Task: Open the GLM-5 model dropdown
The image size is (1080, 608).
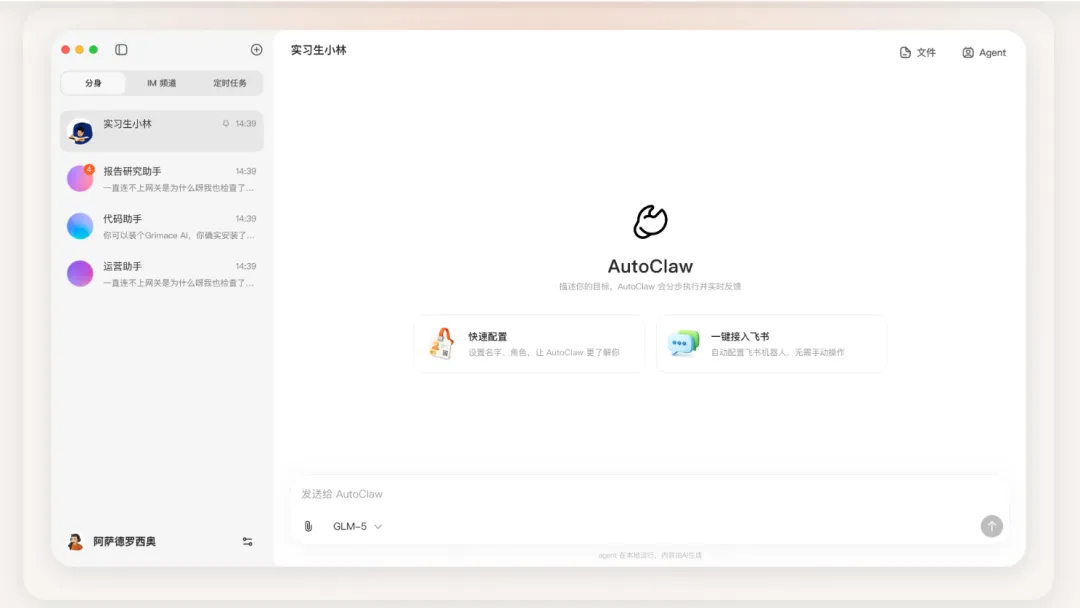Action: (357, 526)
